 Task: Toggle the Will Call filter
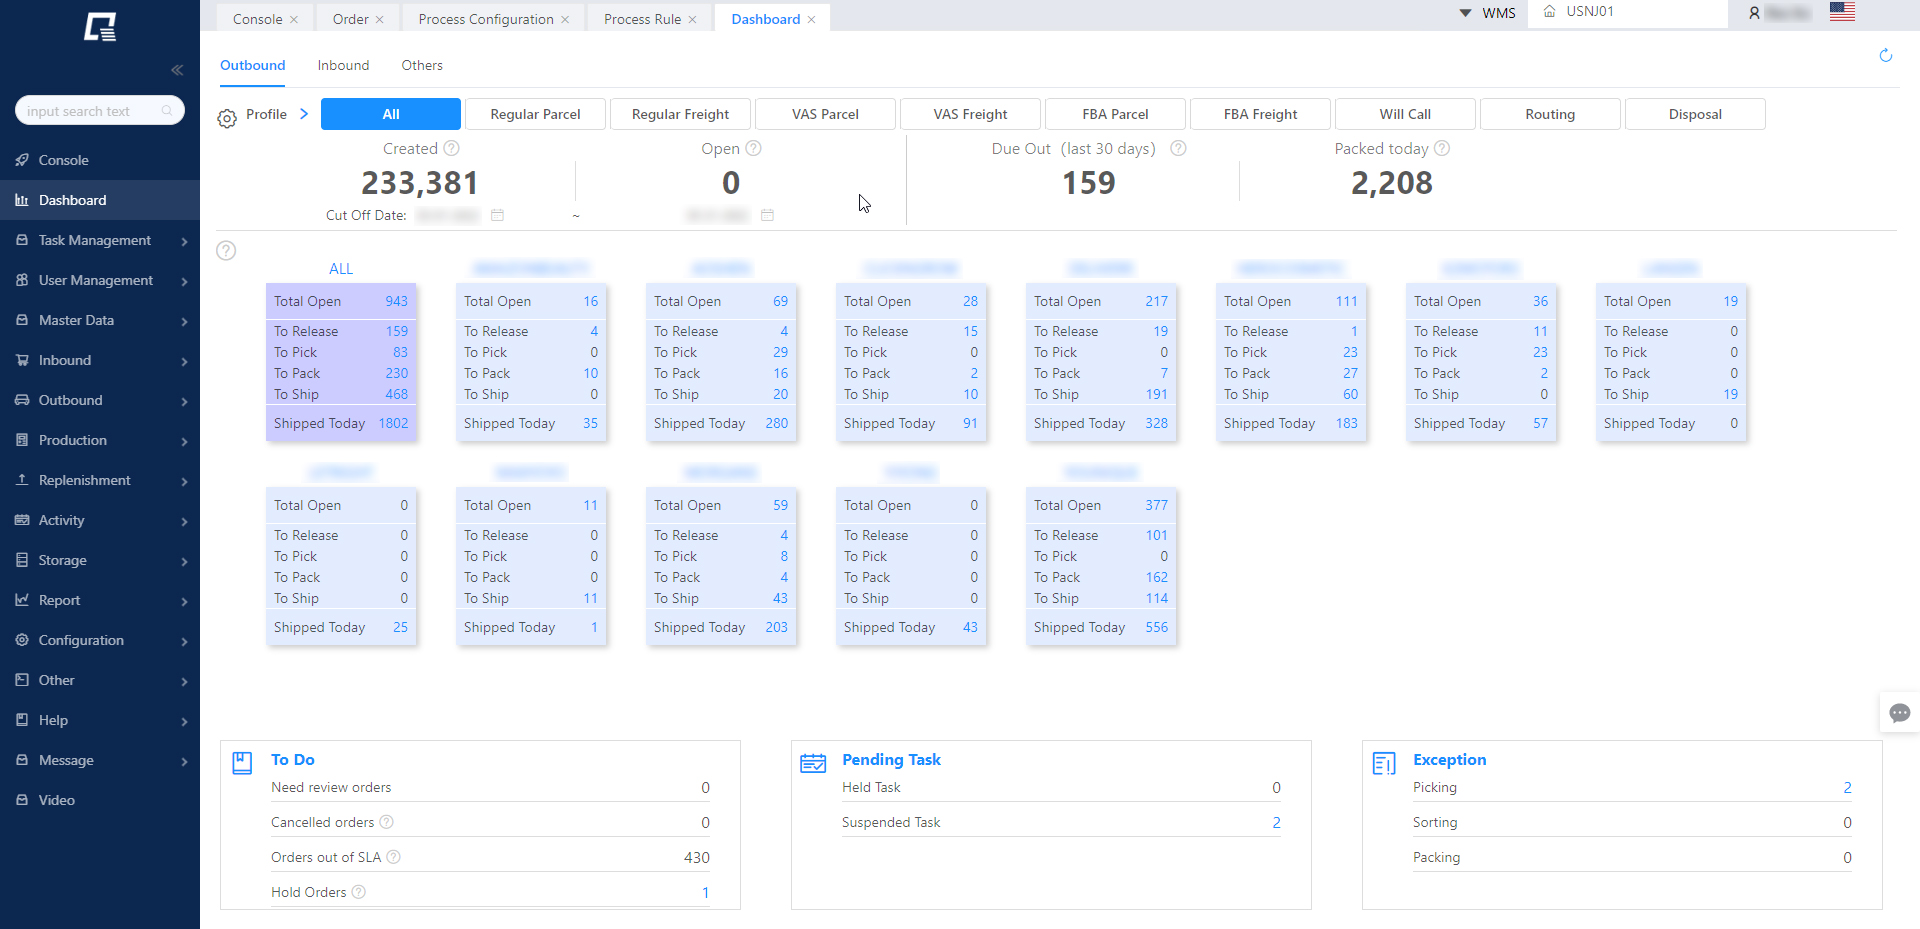[1405, 114]
